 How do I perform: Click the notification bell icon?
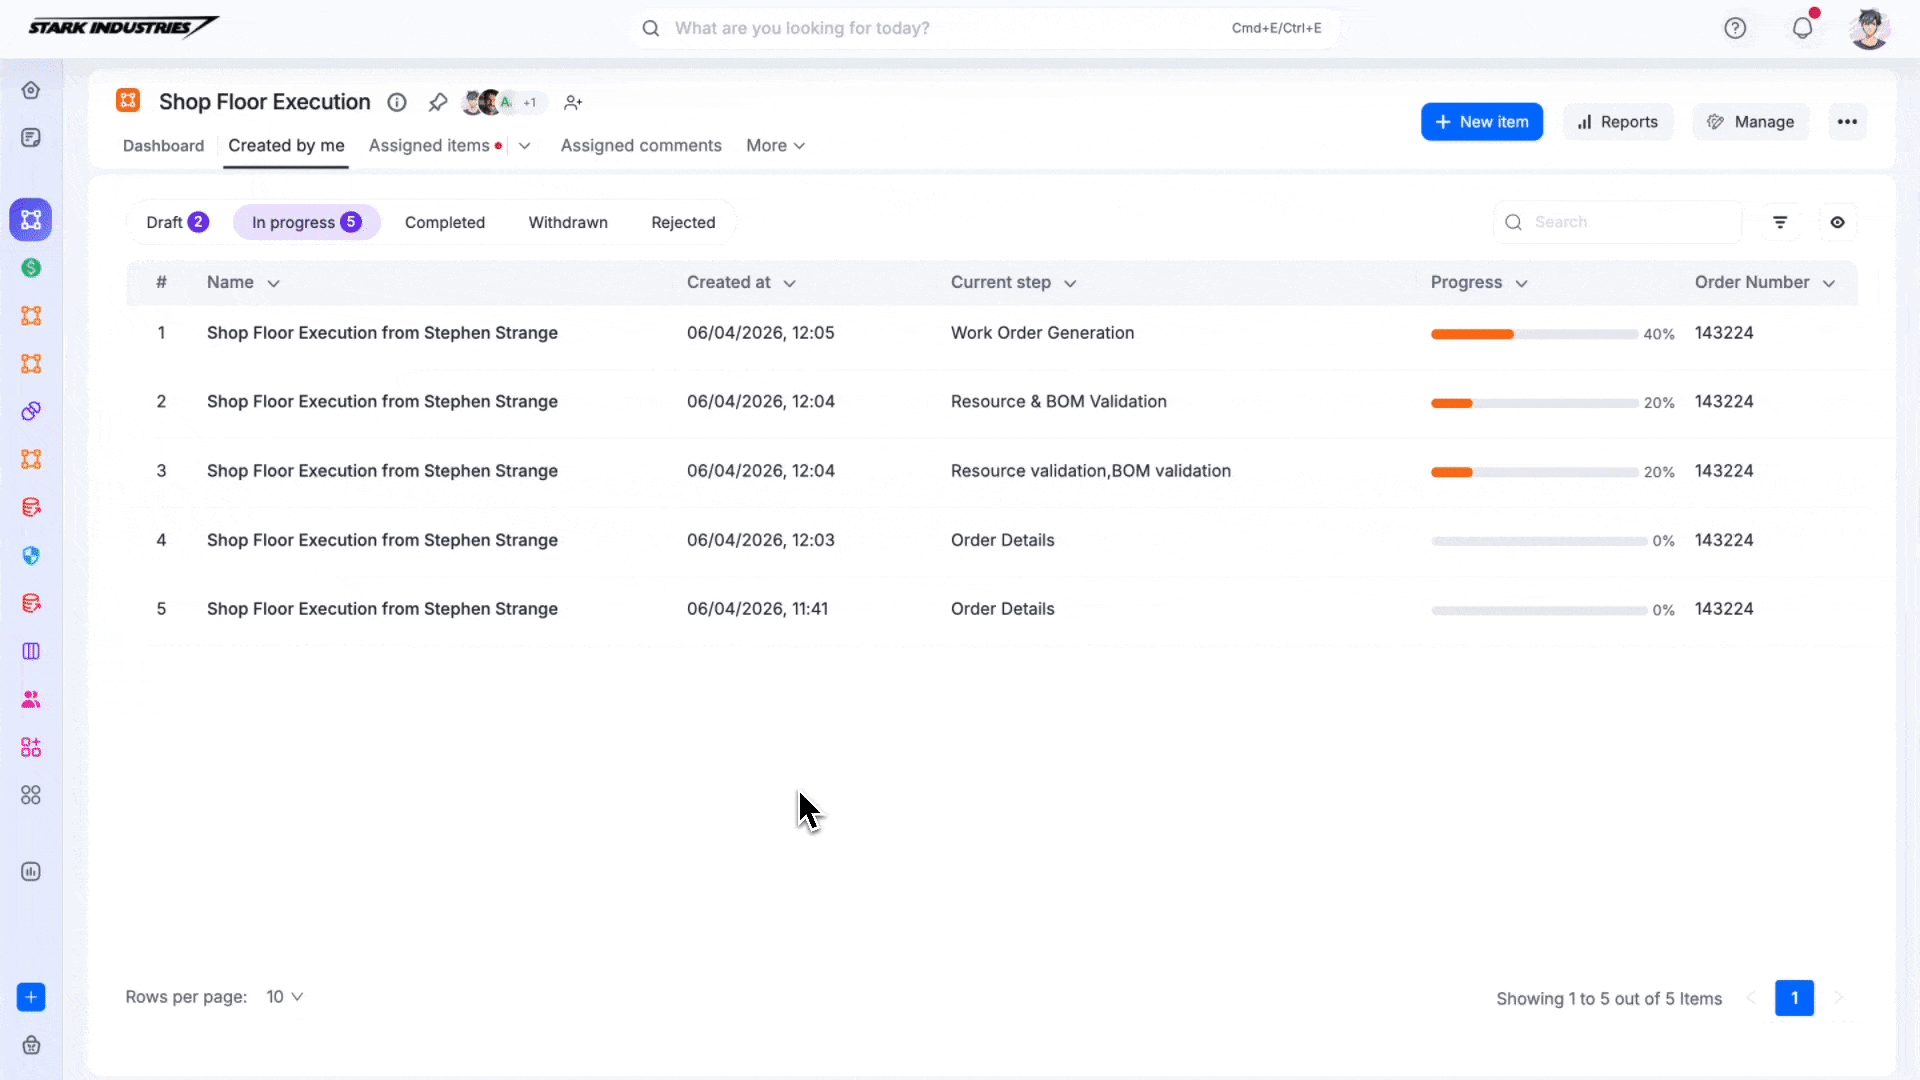(1802, 28)
